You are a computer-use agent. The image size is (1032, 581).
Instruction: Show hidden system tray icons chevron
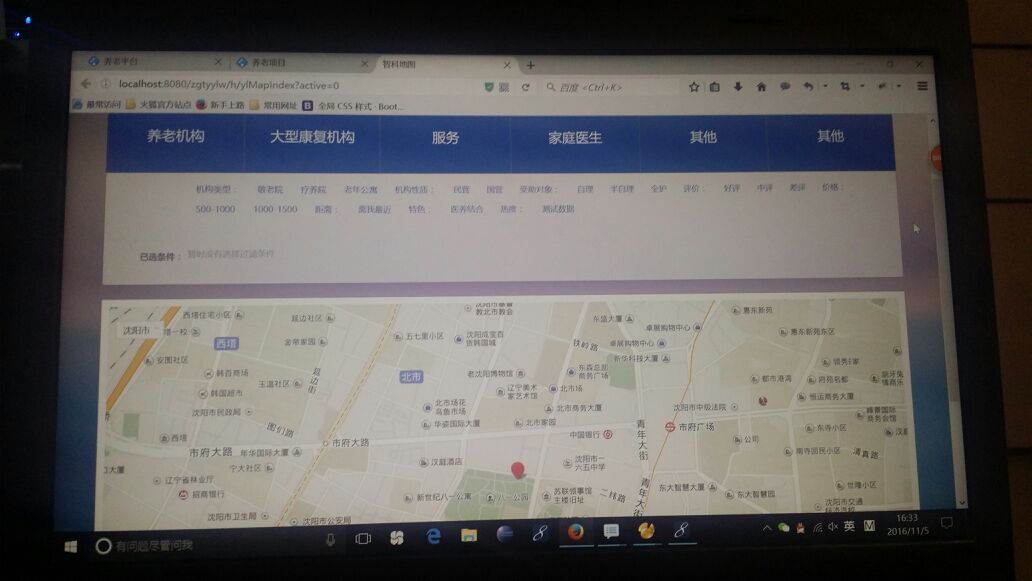pyautogui.click(x=767, y=528)
